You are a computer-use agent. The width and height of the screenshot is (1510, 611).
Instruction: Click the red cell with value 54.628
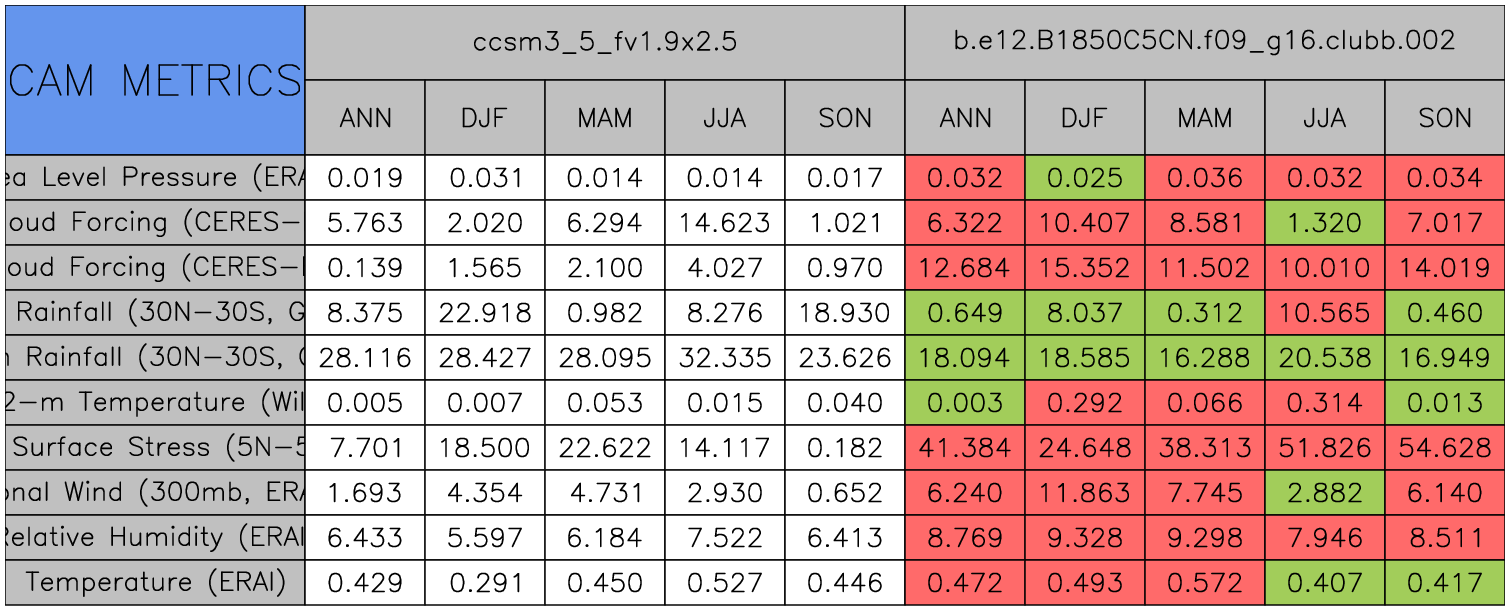[1445, 447]
